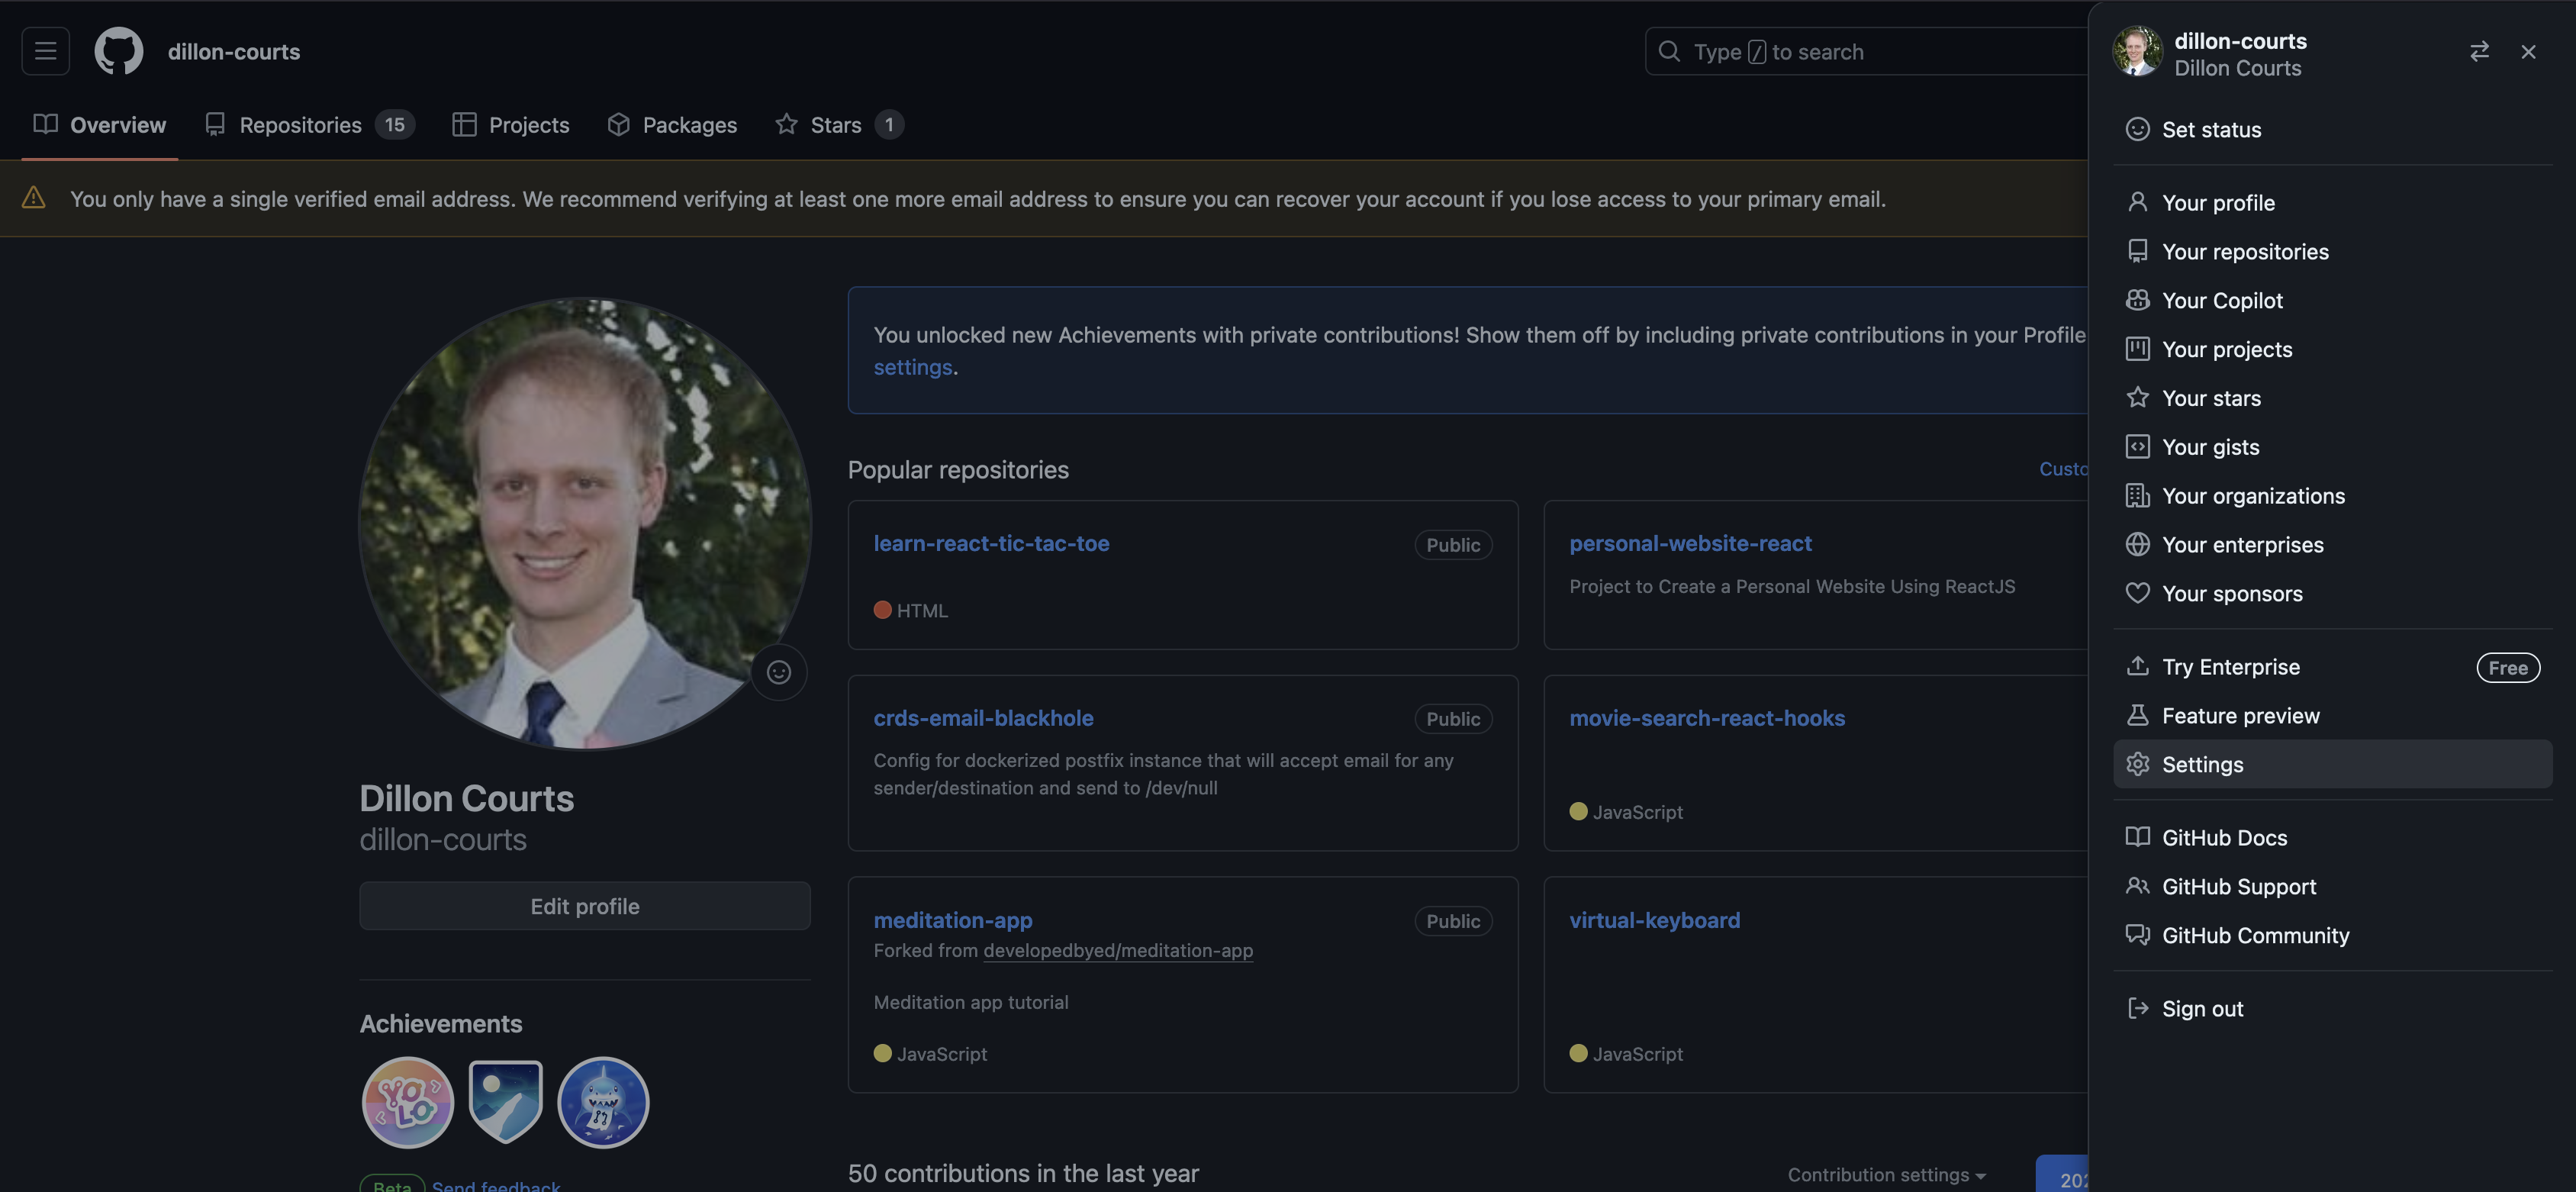Click the developedbyed/meditation-app fork link

coord(1117,951)
